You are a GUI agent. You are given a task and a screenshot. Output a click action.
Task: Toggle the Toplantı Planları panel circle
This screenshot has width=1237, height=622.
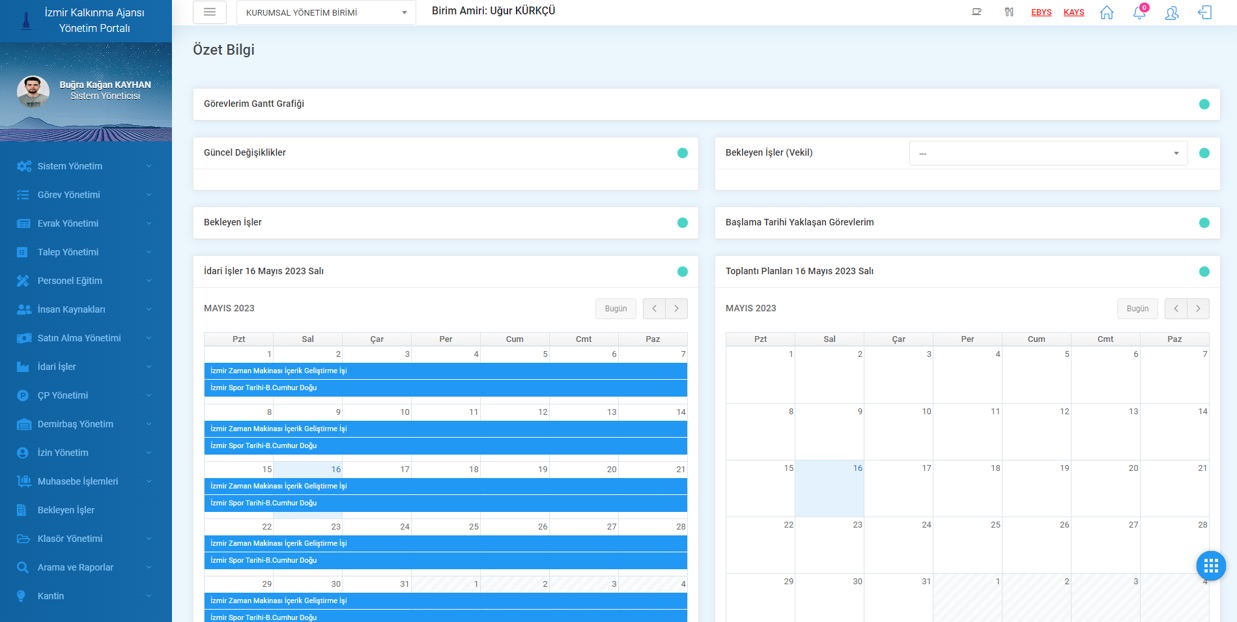1204,271
